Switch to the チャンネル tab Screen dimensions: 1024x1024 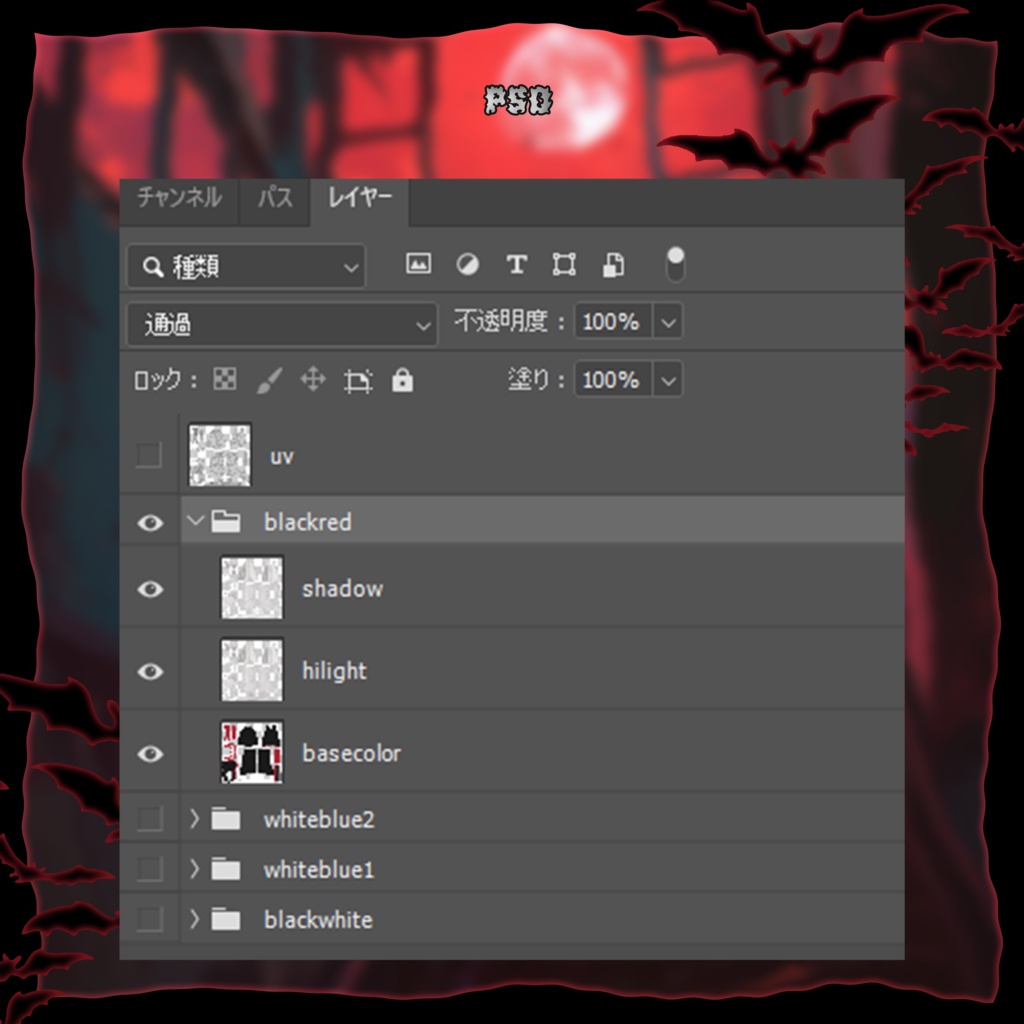180,197
